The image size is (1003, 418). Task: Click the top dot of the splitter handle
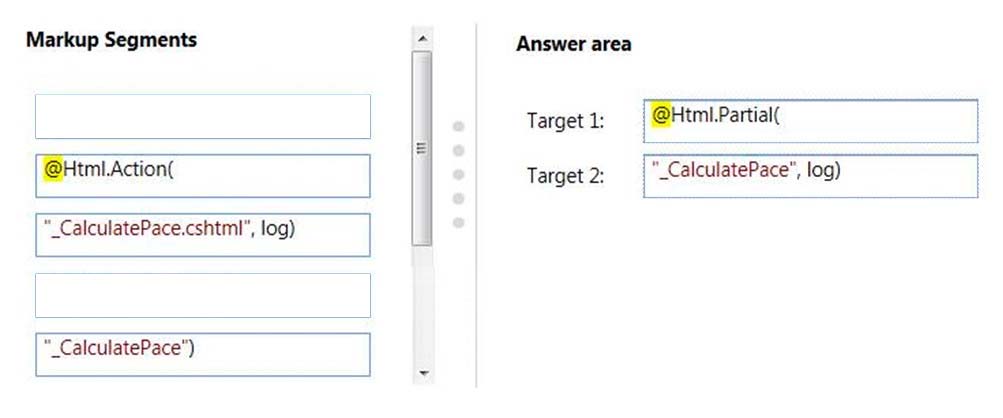point(458,126)
